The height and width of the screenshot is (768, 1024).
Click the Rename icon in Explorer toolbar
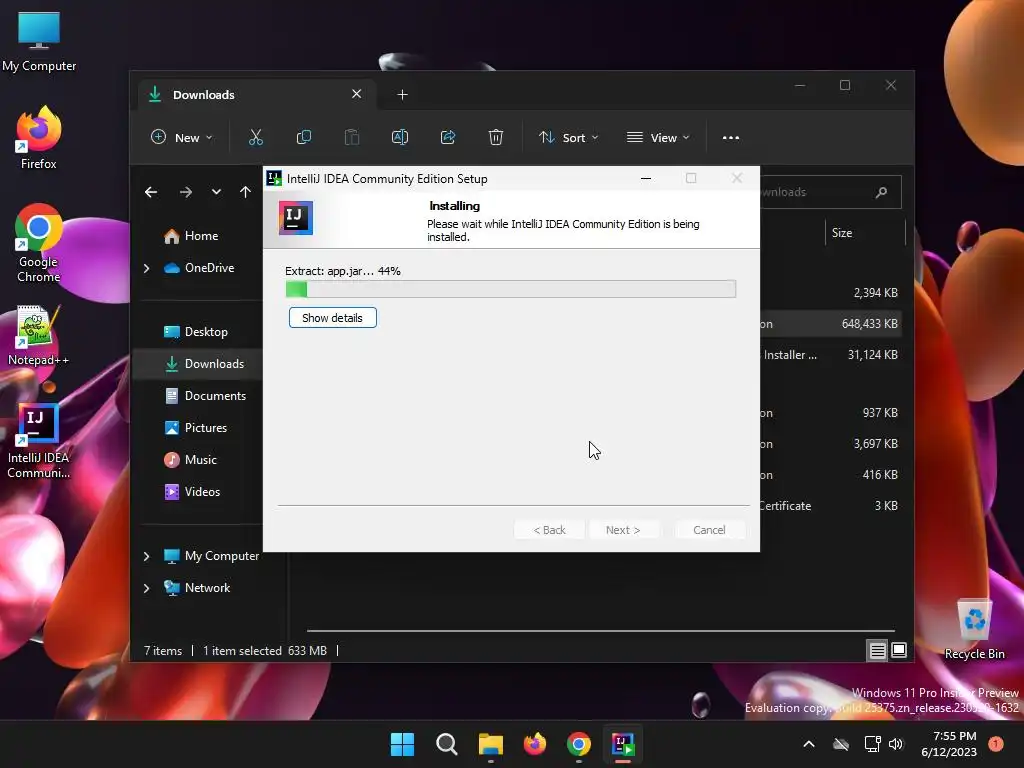[400, 137]
